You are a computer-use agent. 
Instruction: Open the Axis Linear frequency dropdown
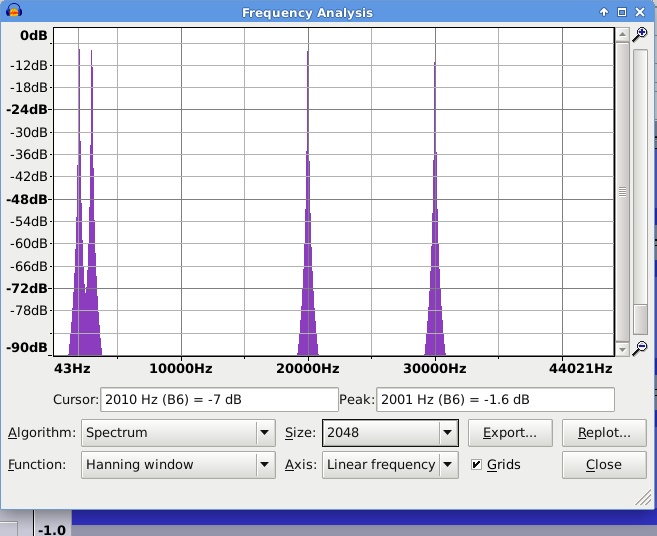click(390, 465)
